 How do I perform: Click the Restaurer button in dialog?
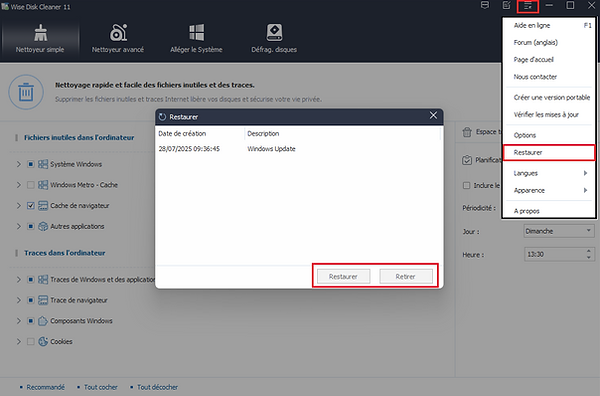click(343, 276)
